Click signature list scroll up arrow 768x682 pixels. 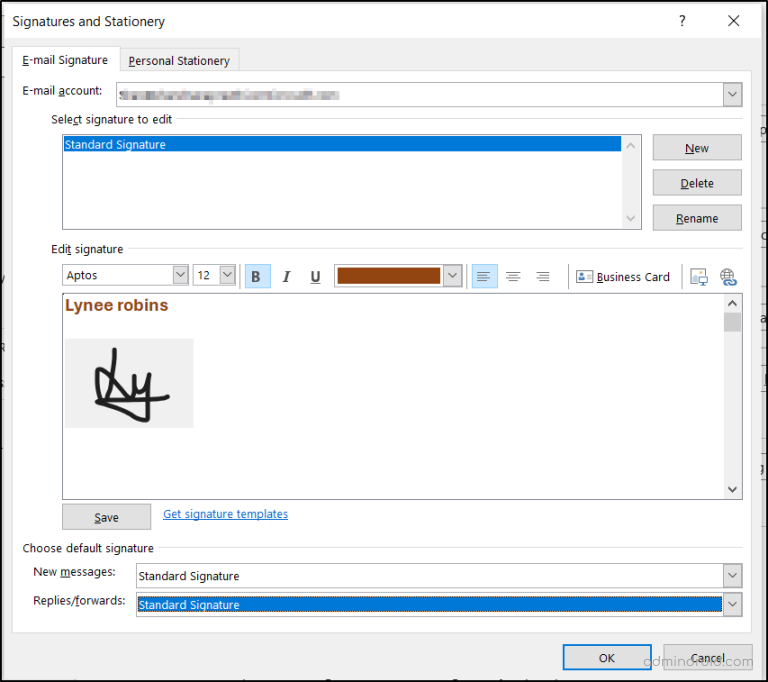click(x=631, y=146)
